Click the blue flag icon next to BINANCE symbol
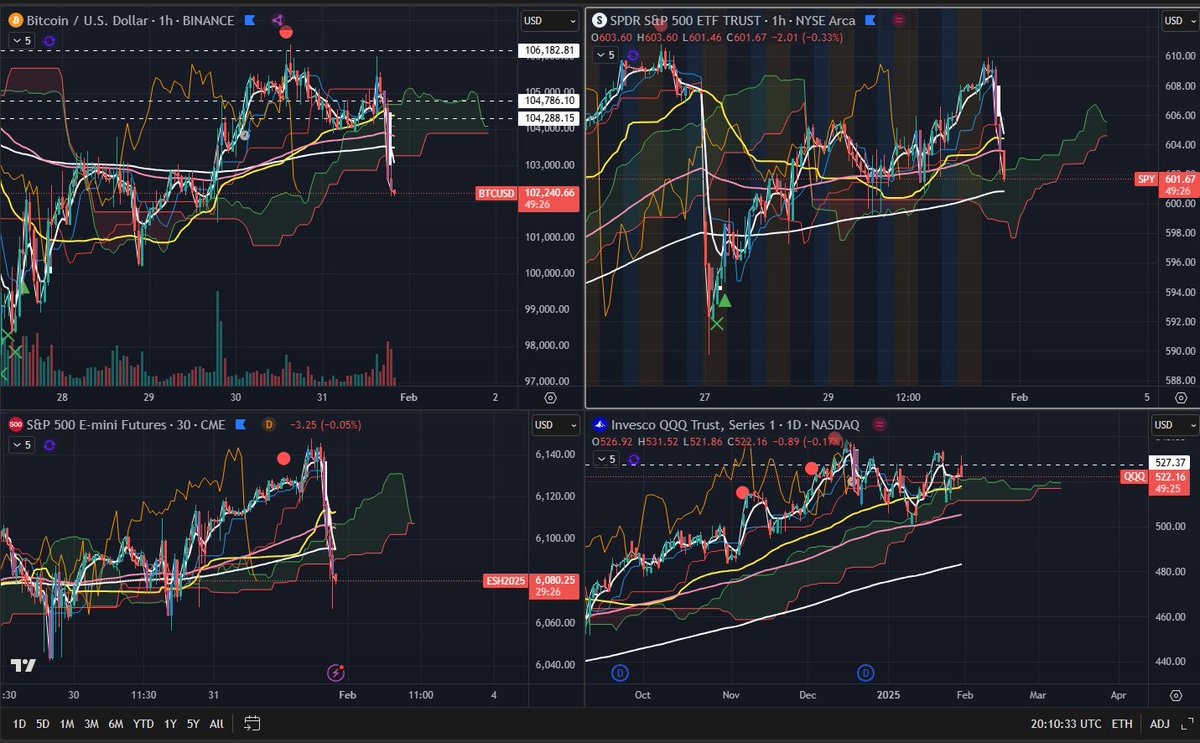Viewport: 1200px width, 743px height. click(x=249, y=20)
